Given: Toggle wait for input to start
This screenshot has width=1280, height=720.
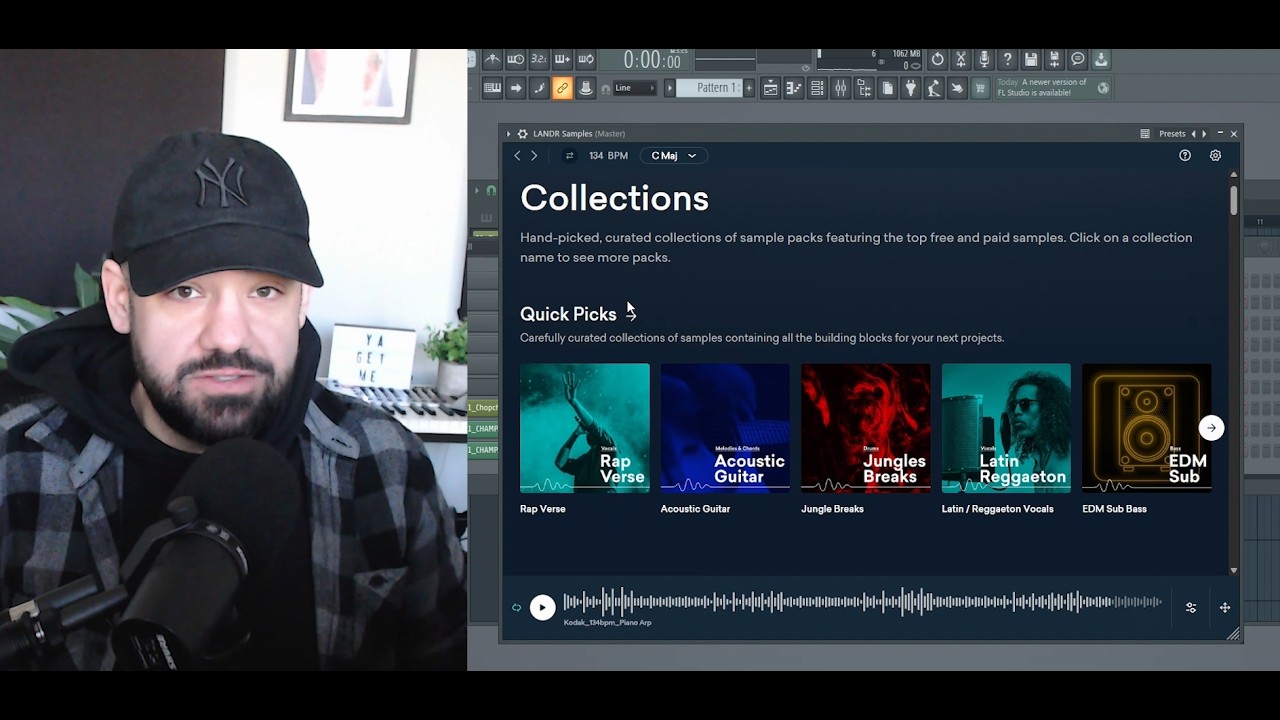Looking at the screenshot, I should [x=516, y=59].
